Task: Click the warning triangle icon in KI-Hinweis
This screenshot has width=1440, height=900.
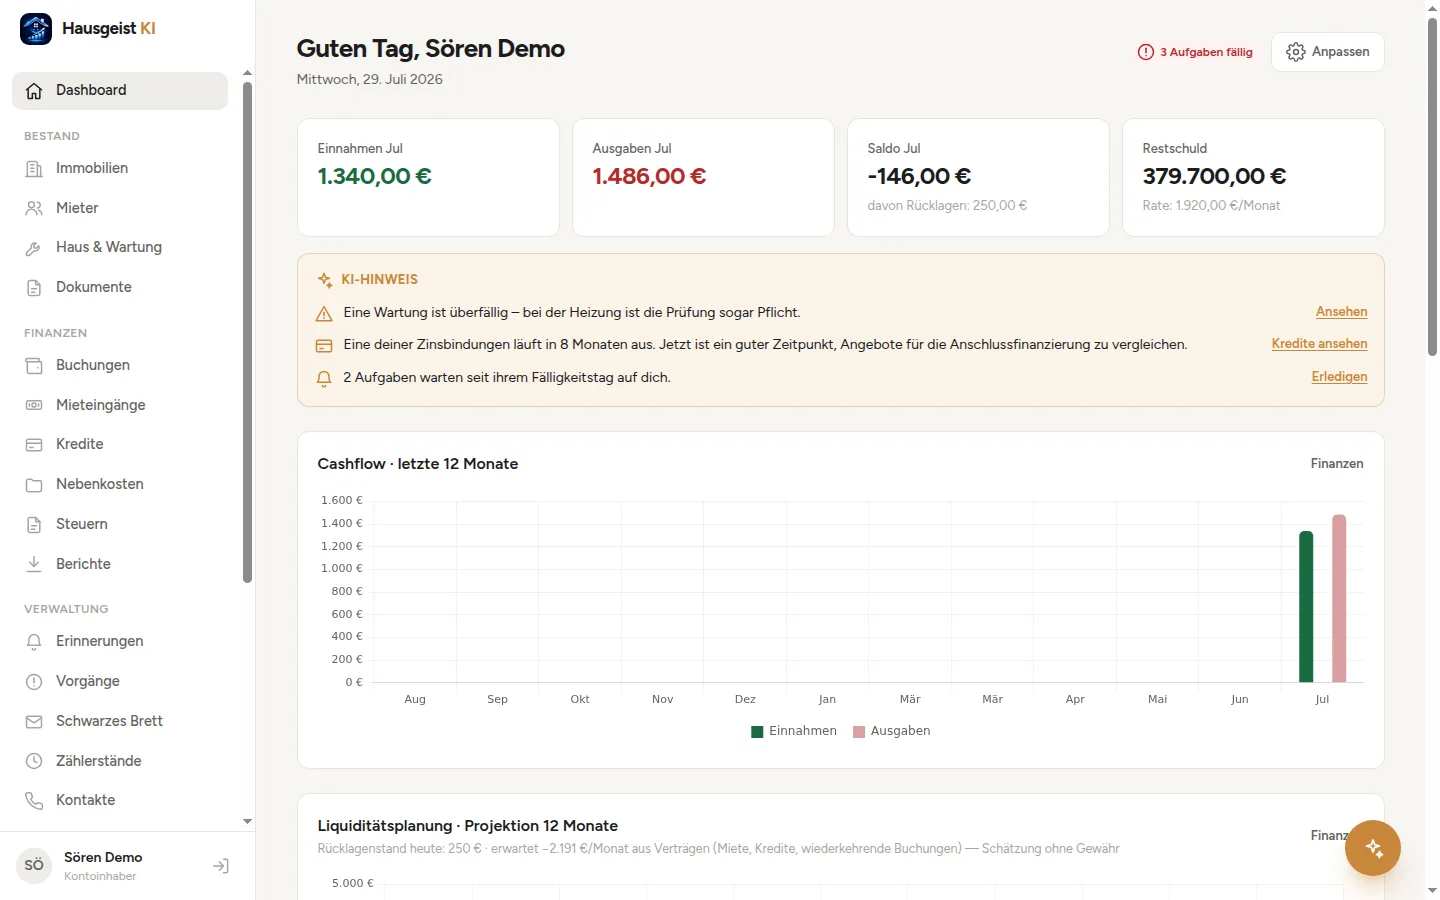Action: point(324,314)
